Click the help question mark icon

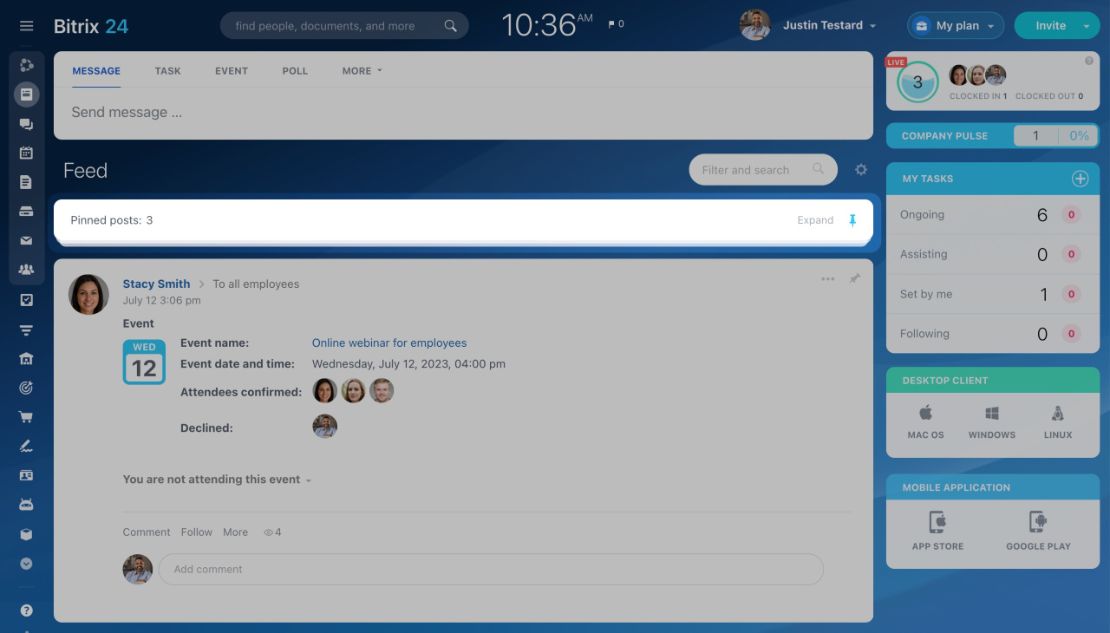(26, 610)
